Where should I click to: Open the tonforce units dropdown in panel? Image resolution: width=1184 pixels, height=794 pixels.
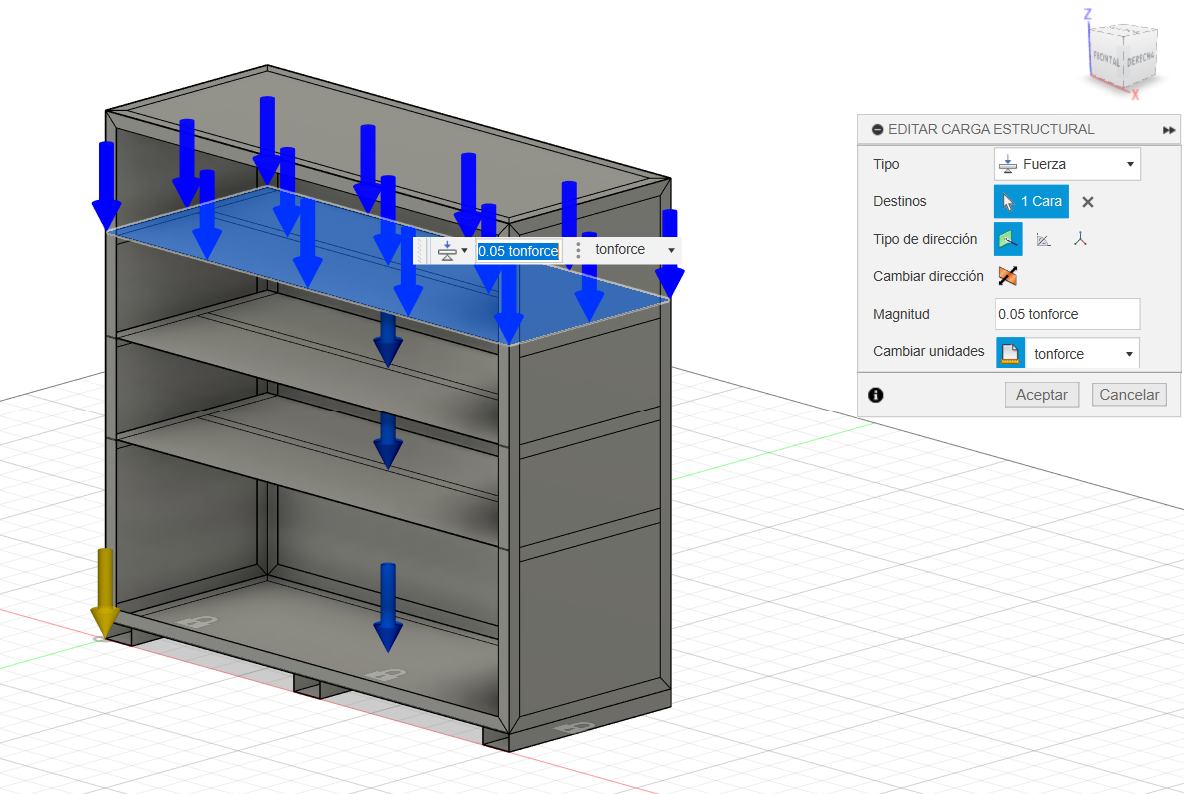pos(1082,353)
